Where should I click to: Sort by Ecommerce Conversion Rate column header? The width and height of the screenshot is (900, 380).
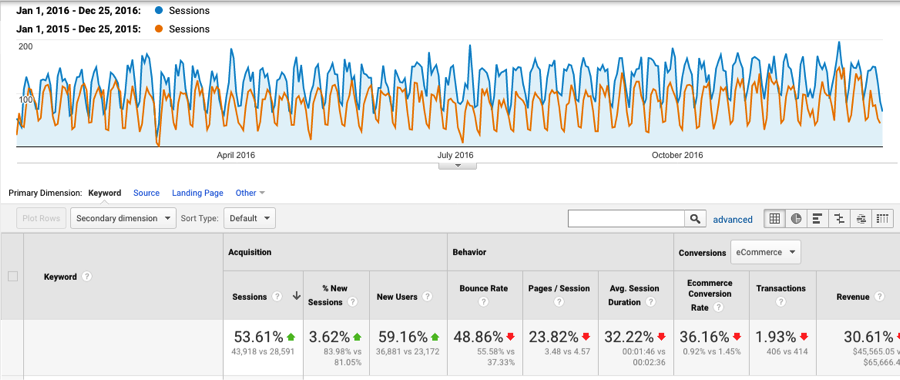pyautogui.click(x=709, y=295)
